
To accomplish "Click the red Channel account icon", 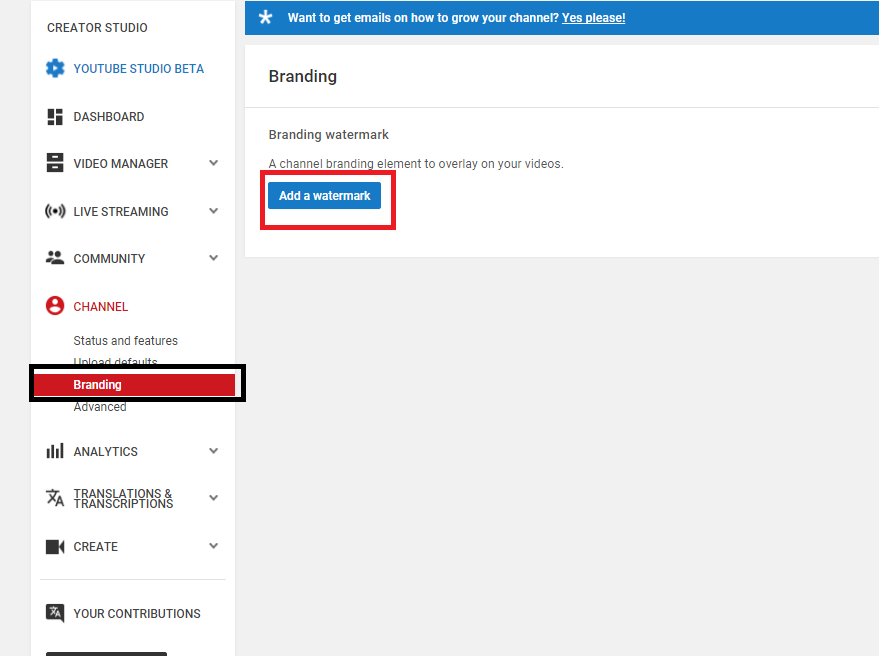I will coord(55,306).
